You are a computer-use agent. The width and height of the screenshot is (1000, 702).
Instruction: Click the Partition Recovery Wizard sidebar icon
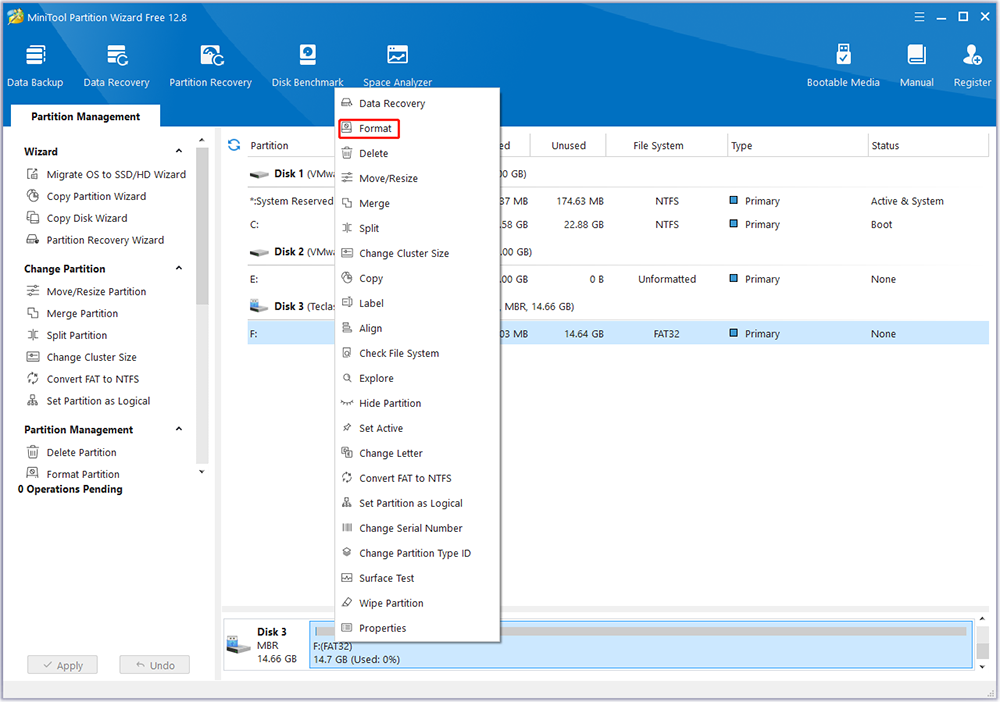[x=33, y=240]
